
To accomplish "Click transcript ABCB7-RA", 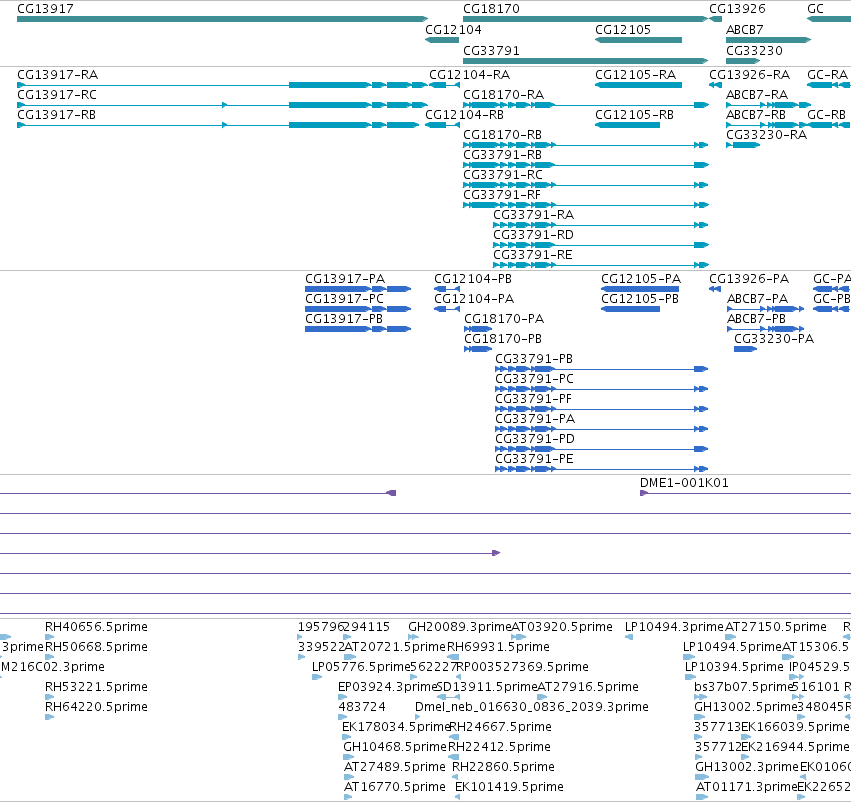I will pos(769,105).
